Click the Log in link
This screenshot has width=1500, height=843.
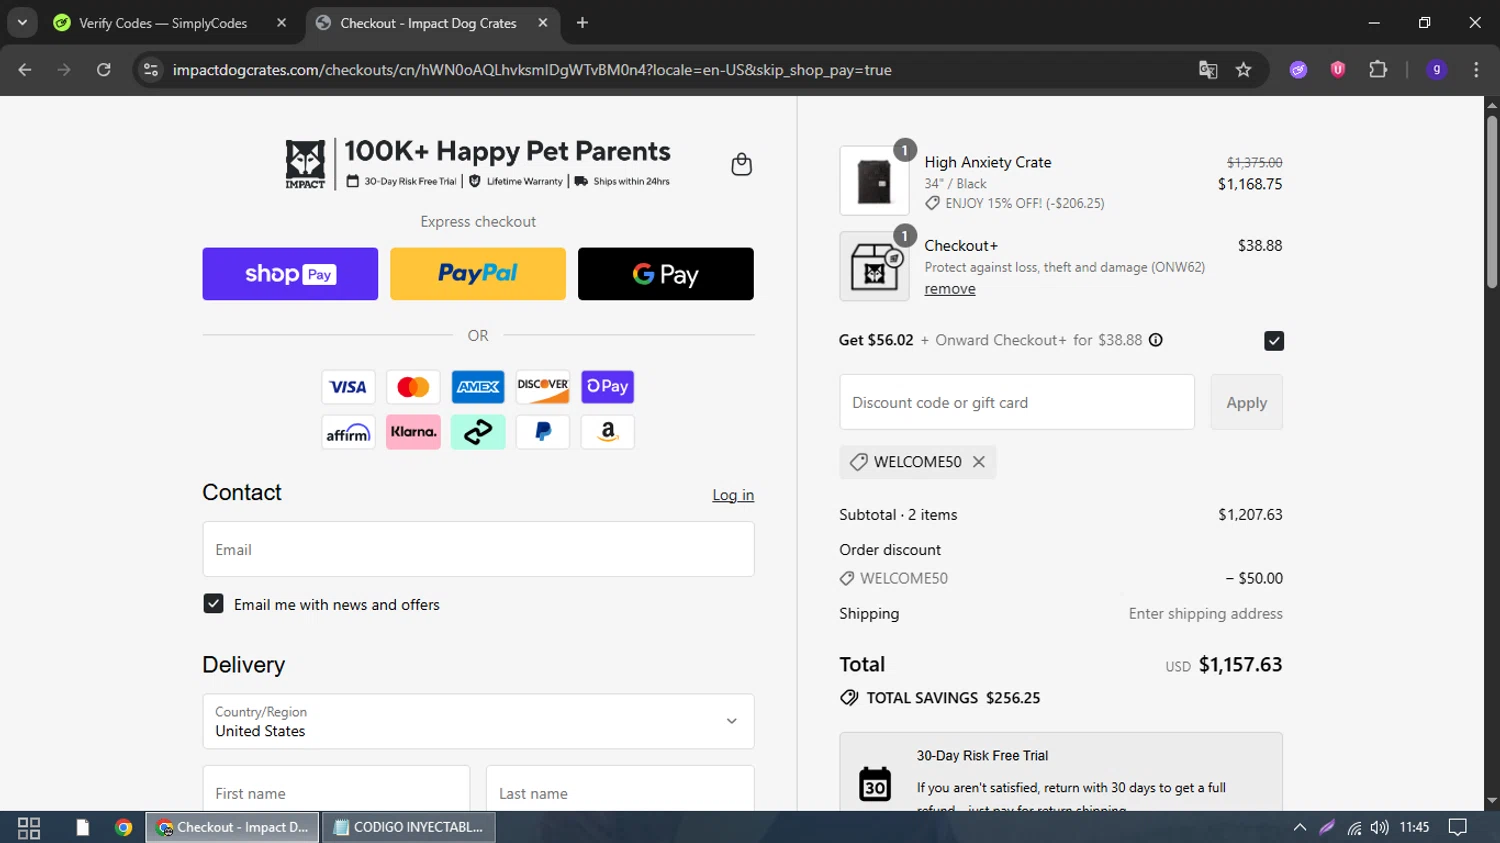coord(733,495)
